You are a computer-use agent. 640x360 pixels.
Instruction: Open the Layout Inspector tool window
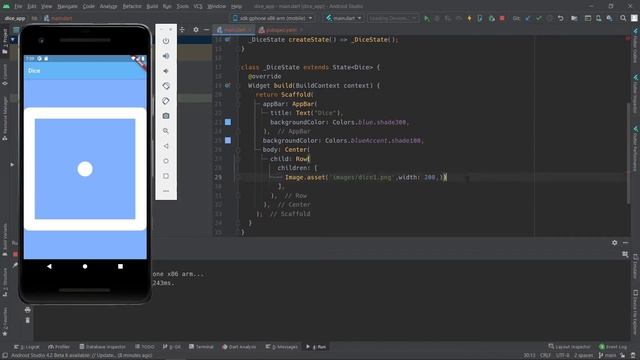point(569,347)
